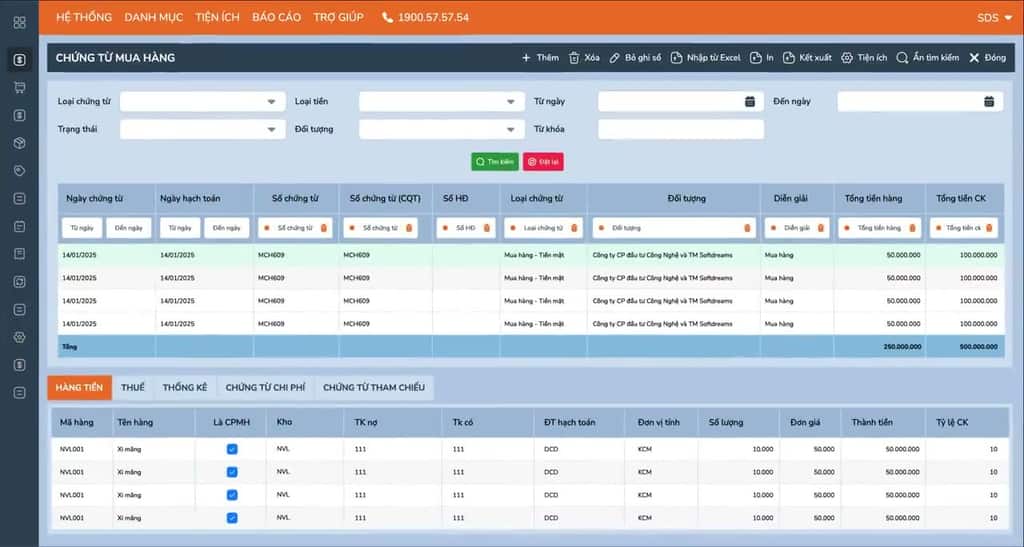Screen dimensions: 1024x547
Task: Open calendar picker for Từ ngày field
Action: tap(750, 101)
